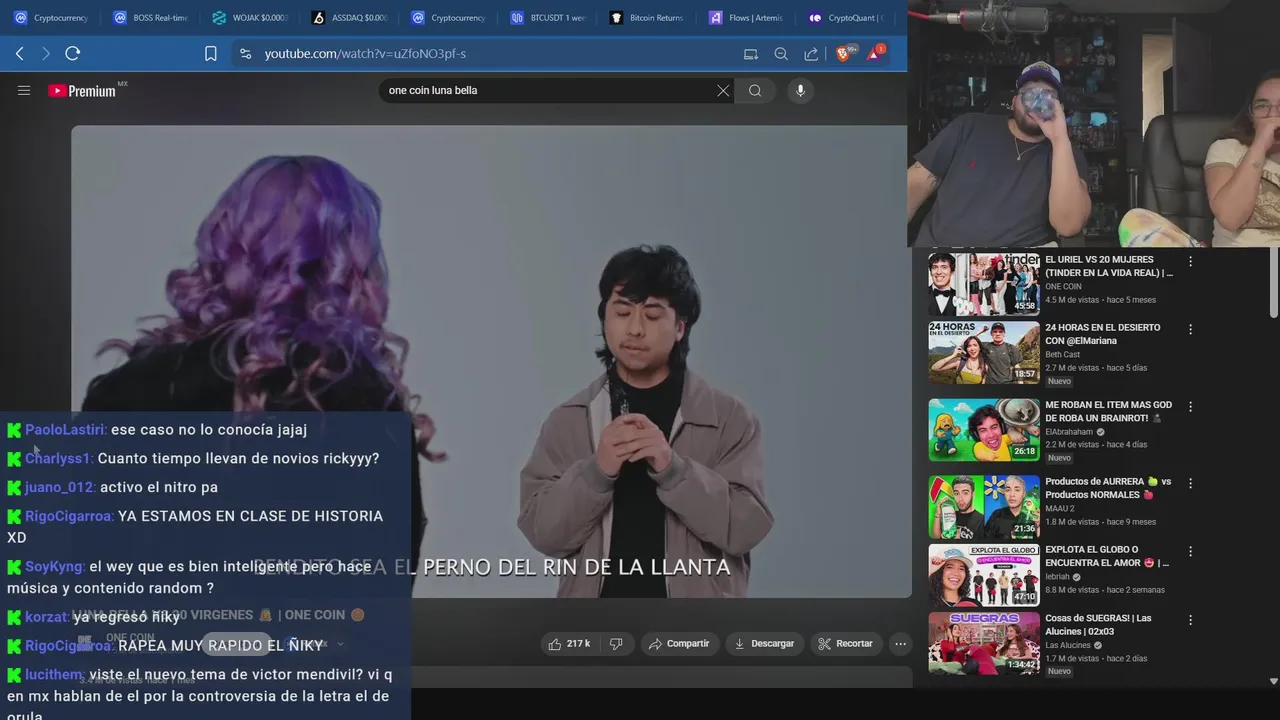Click the Las Alucines channel name
Image resolution: width=1280 pixels, height=720 pixels.
(x=1068, y=645)
